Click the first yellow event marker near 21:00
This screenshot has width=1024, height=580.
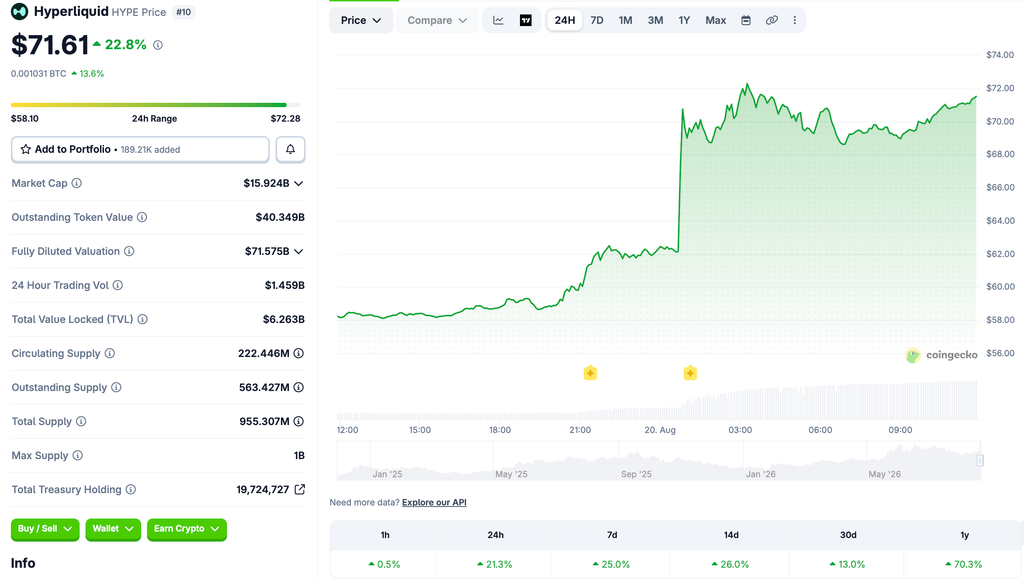coord(590,373)
